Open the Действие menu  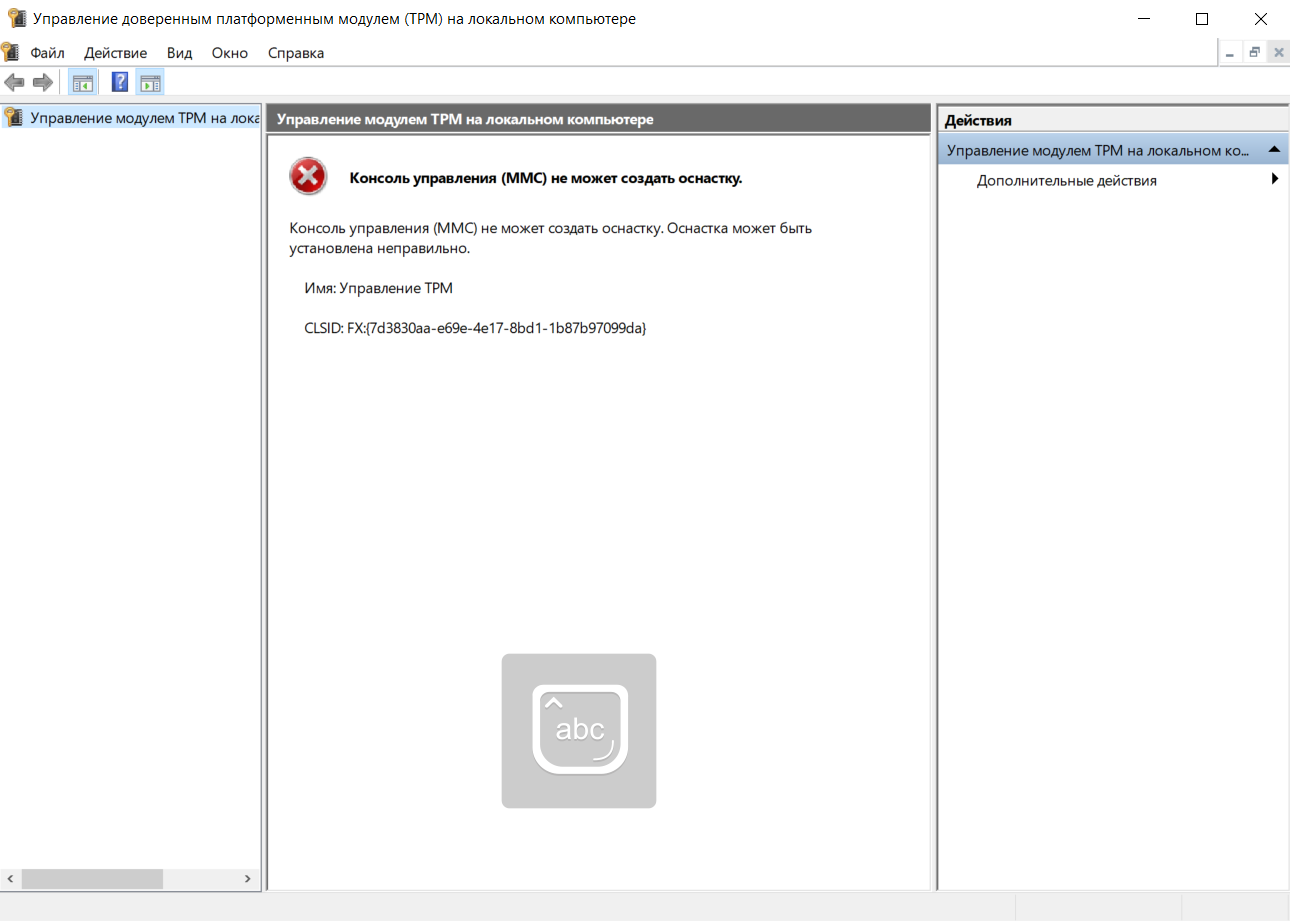tap(116, 53)
